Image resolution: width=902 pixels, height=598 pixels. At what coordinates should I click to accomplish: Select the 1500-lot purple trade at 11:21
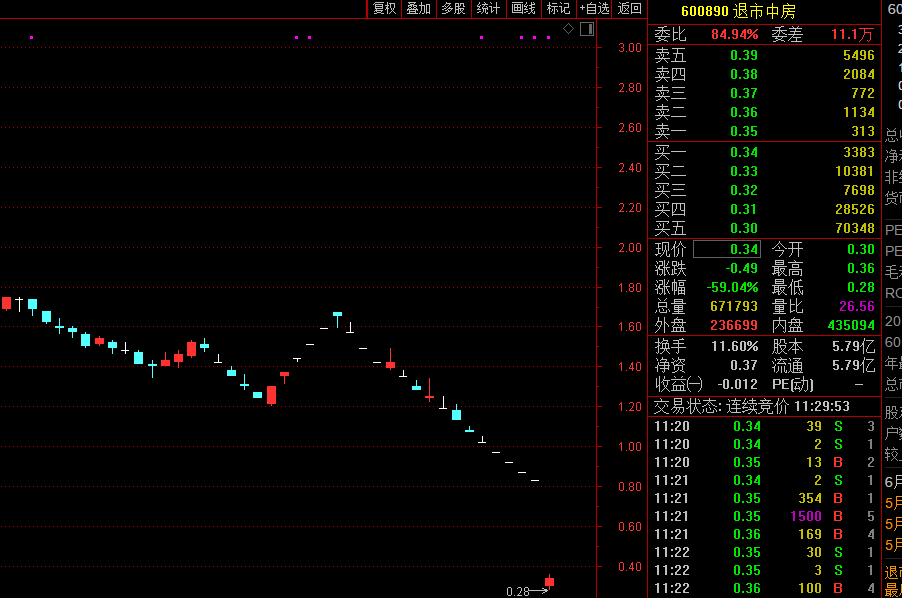805,516
